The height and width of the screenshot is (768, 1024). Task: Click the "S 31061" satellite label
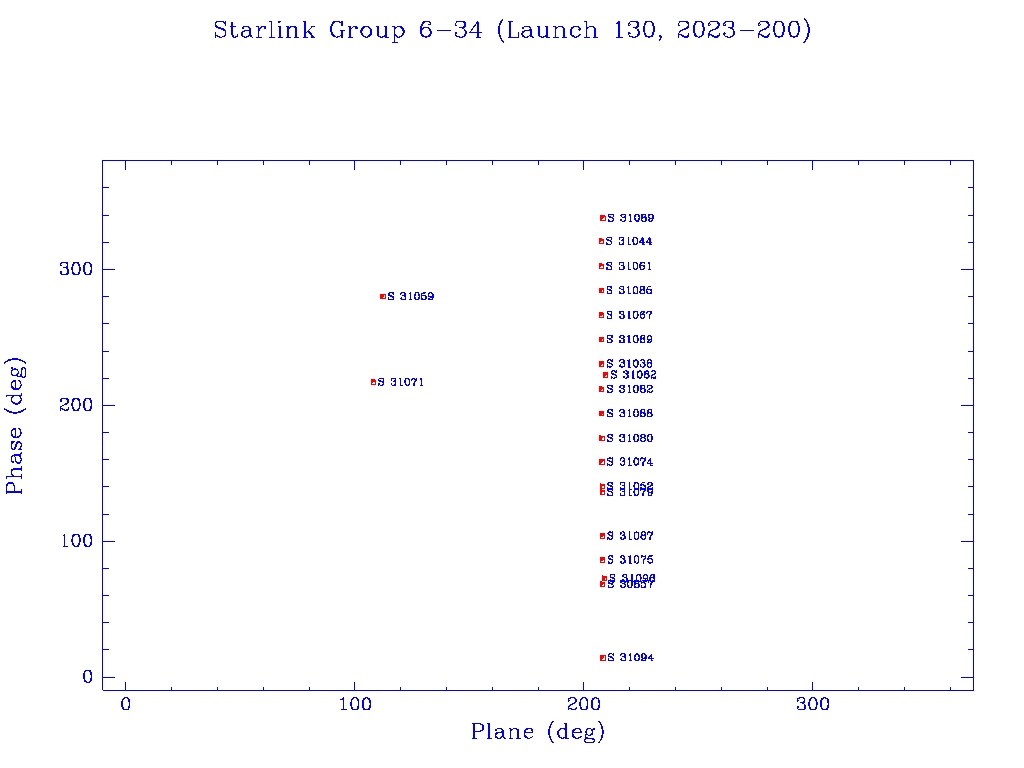click(x=629, y=266)
